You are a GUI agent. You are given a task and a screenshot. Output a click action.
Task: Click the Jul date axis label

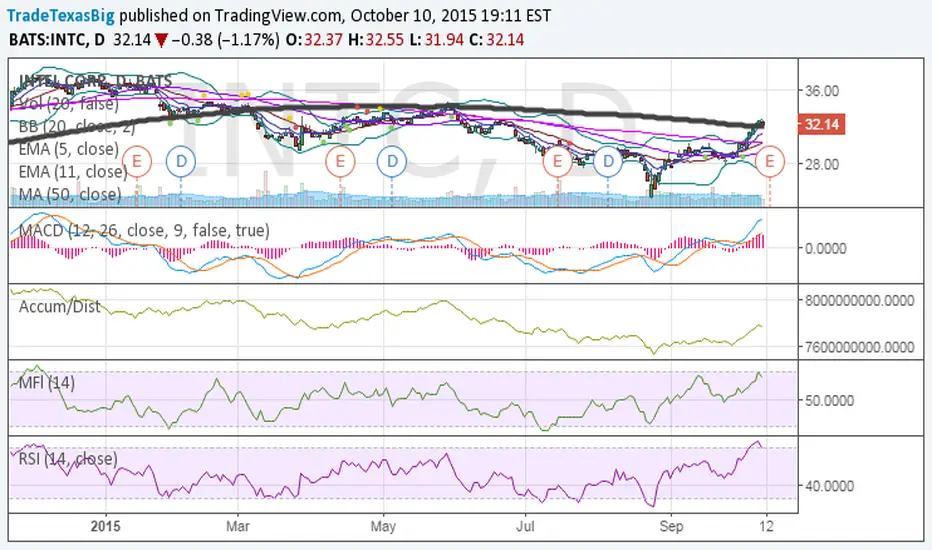(525, 527)
